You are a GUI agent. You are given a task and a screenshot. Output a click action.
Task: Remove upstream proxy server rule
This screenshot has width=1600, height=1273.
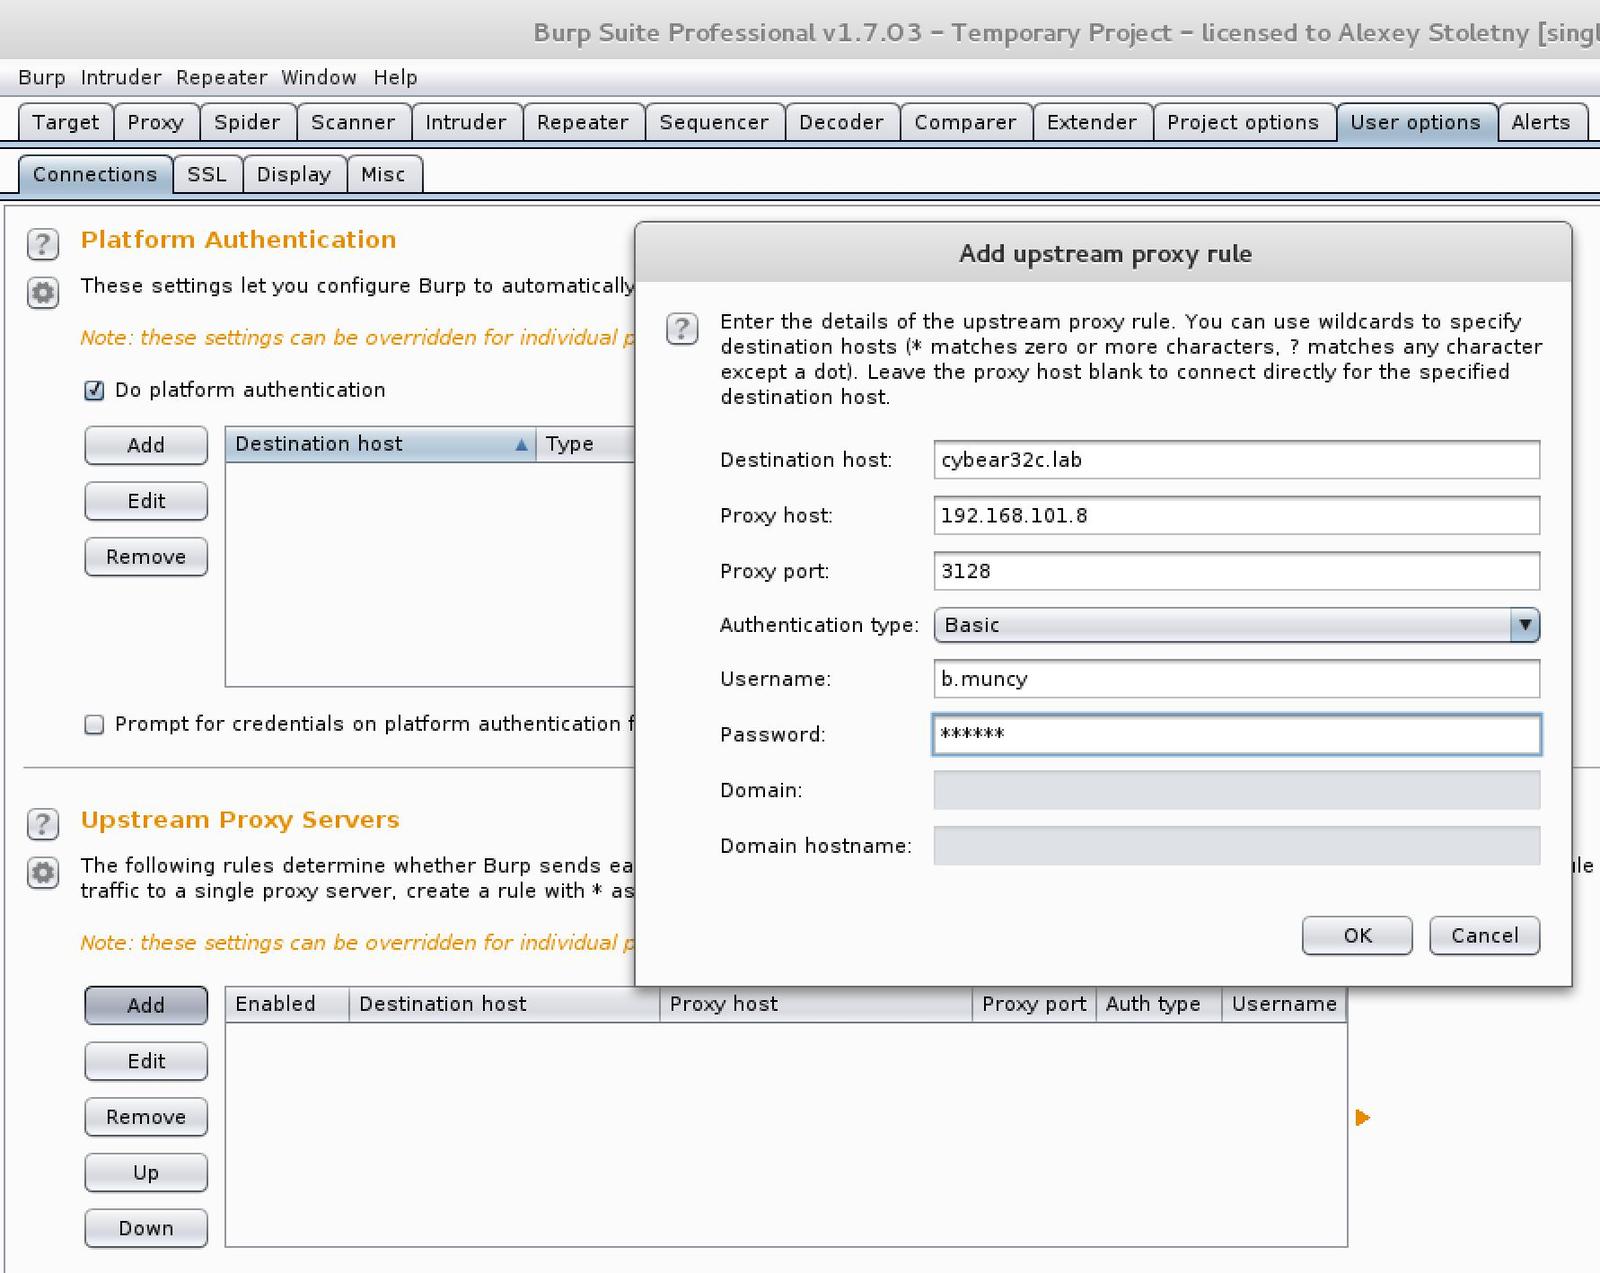[x=146, y=1117]
